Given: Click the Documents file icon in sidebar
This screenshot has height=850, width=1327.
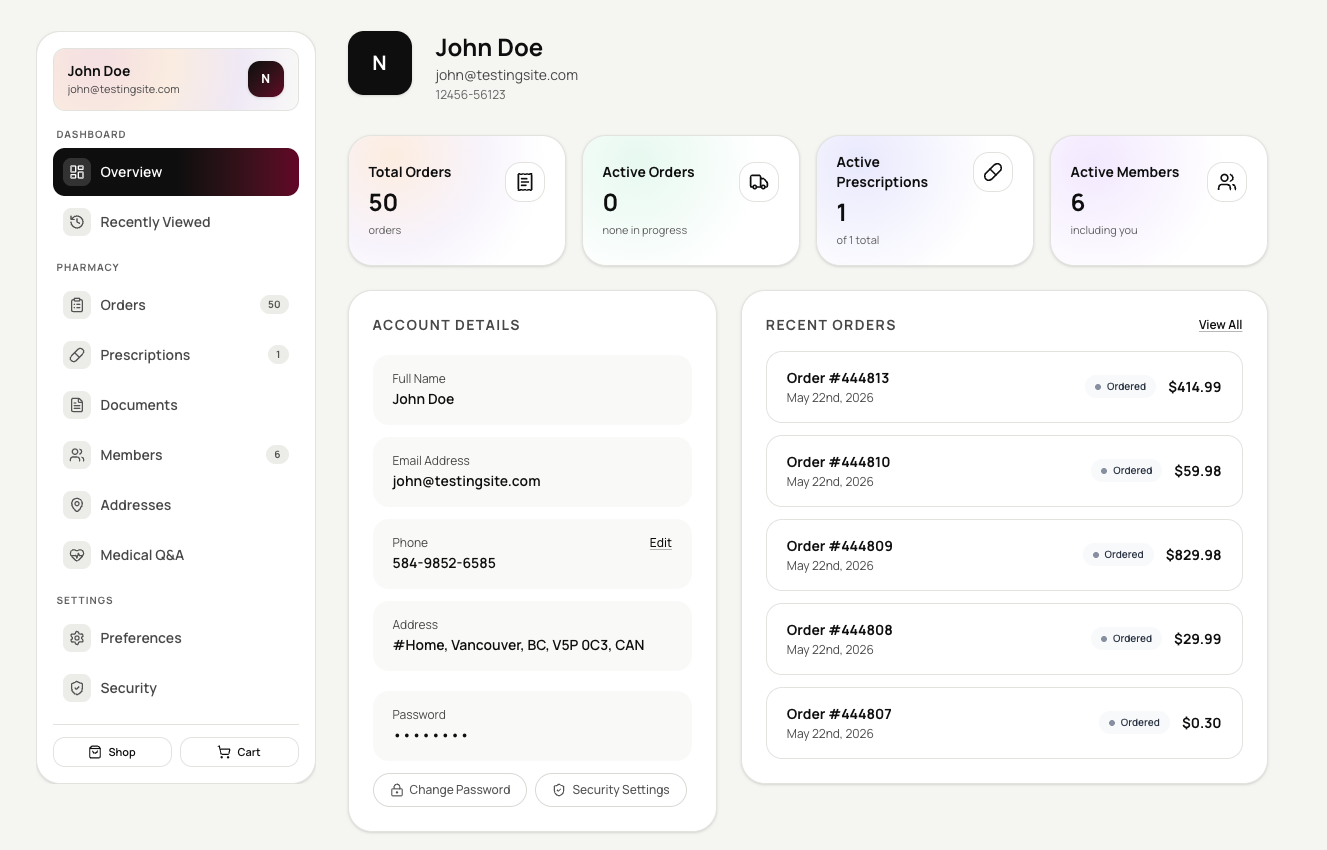Looking at the screenshot, I should pyautogui.click(x=77, y=405).
